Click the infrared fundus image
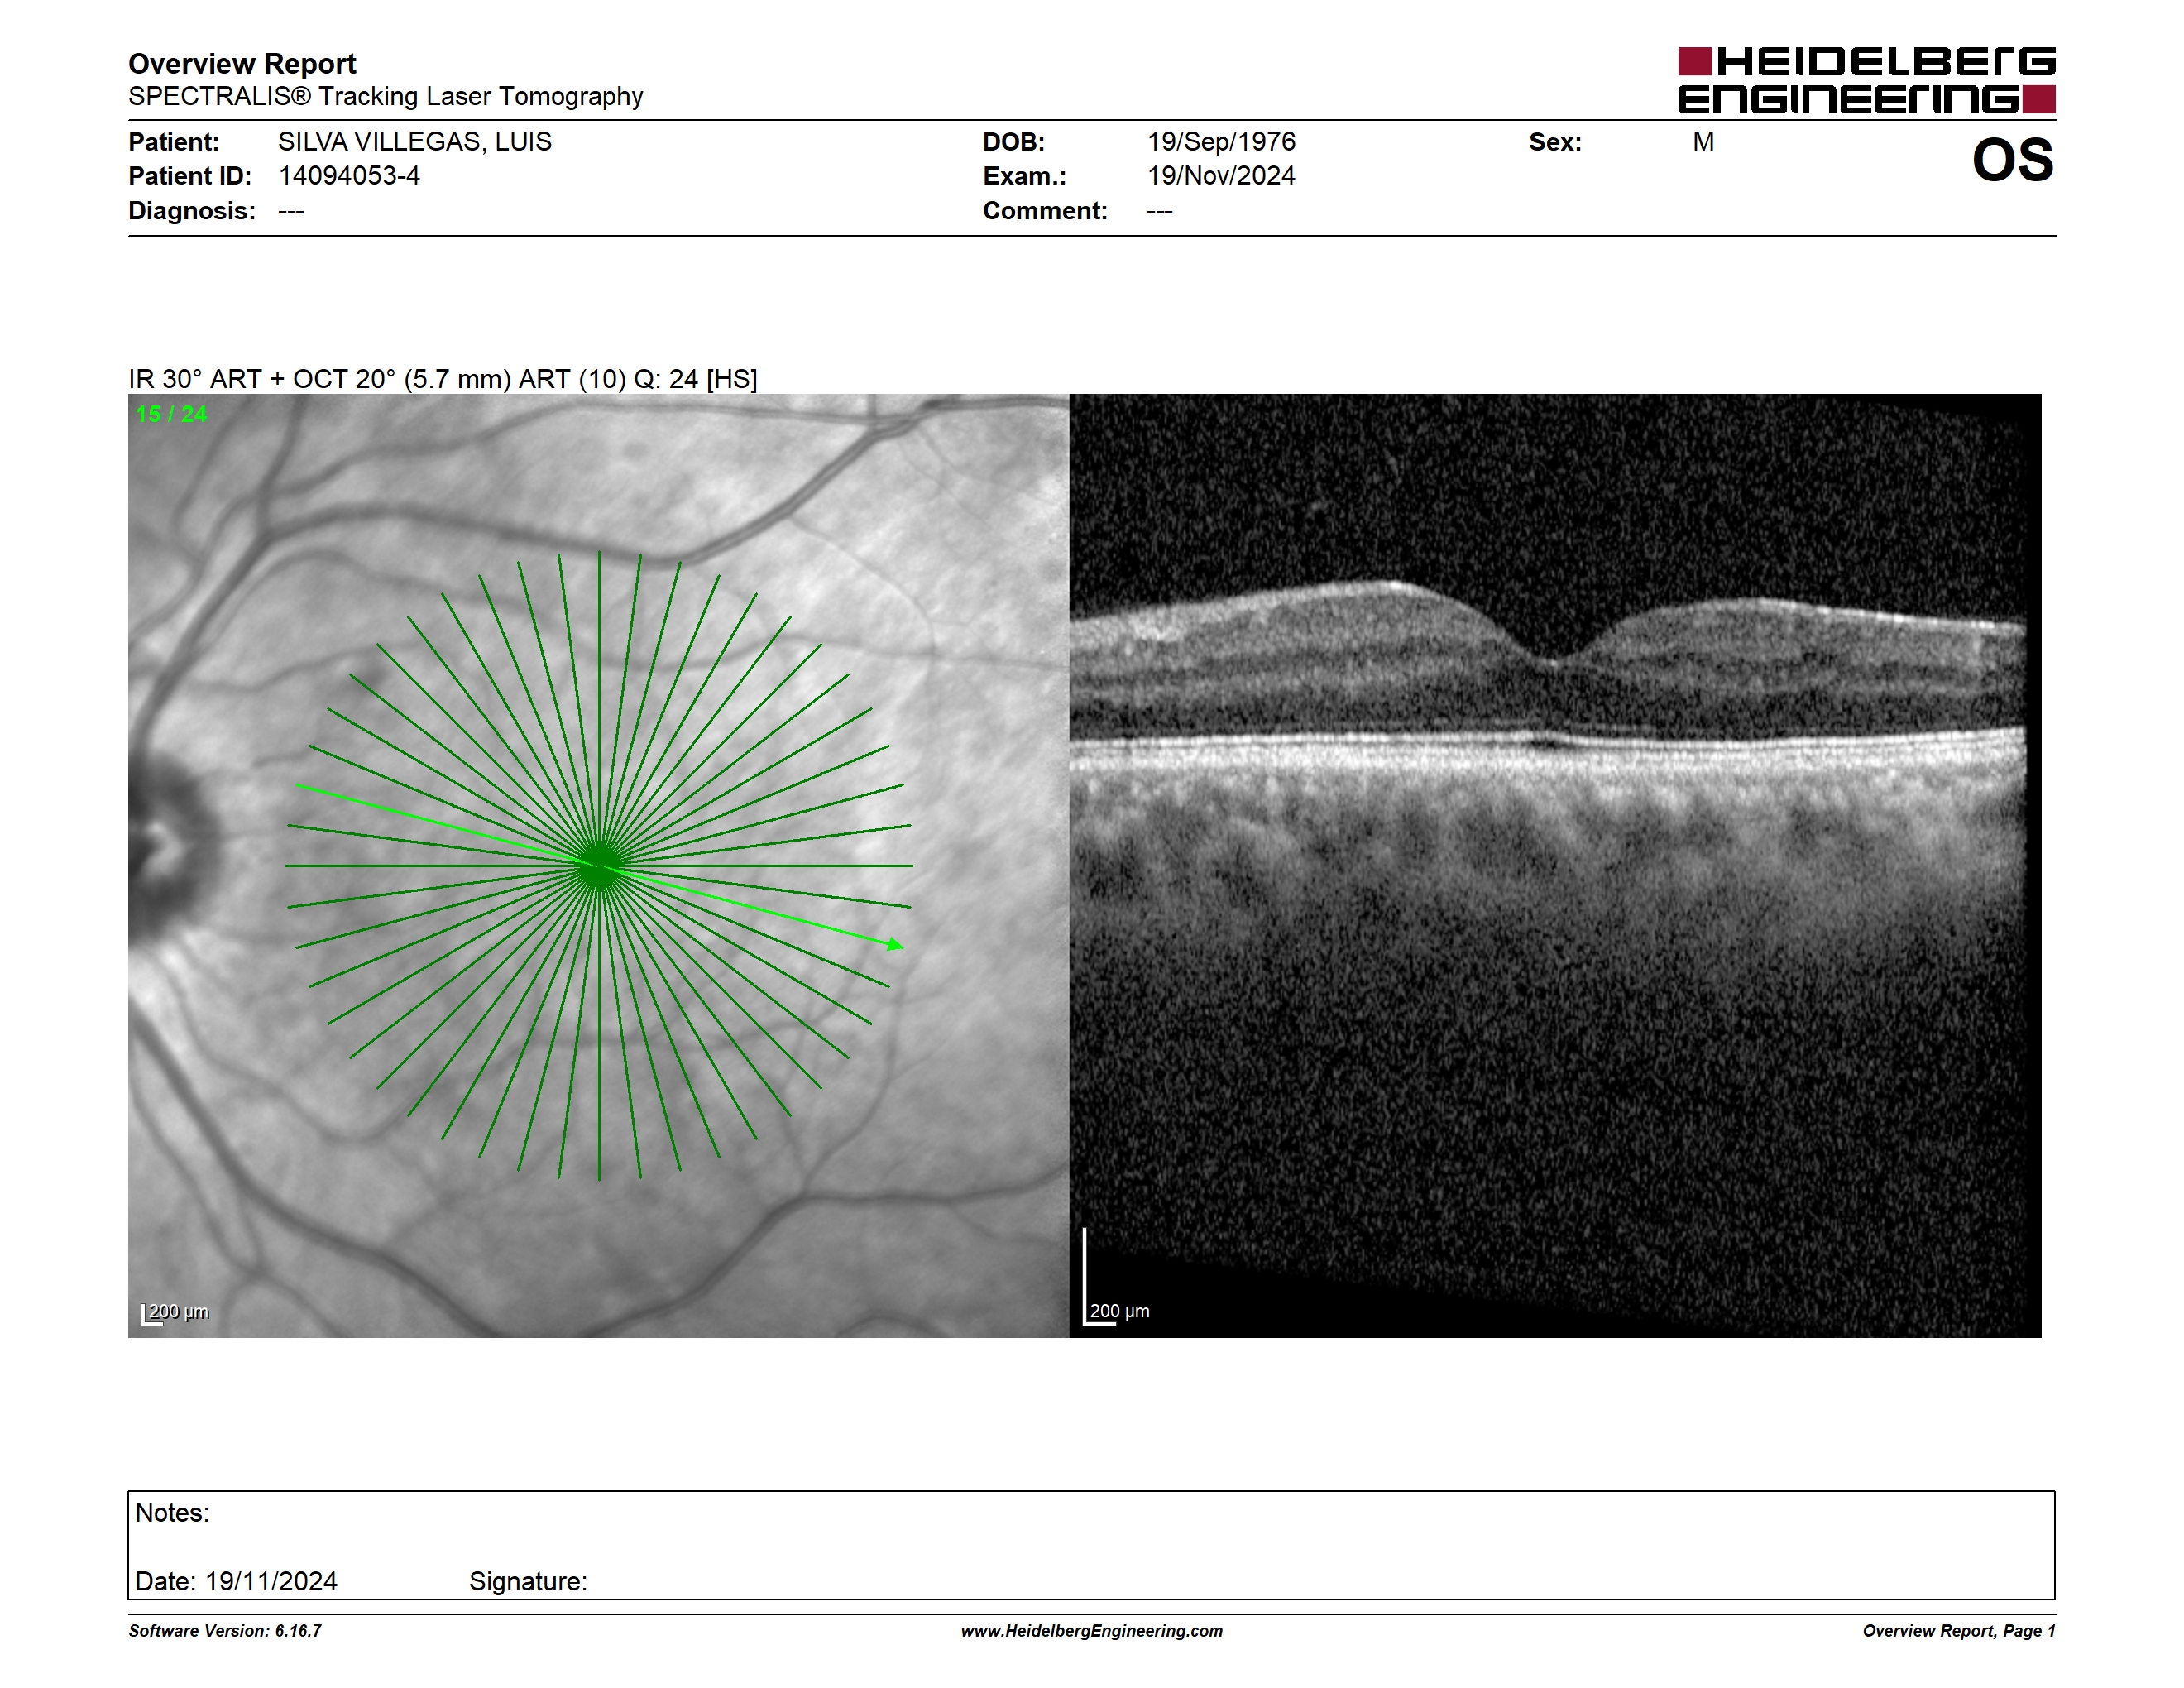This screenshot has width=2184, height=1688. tap(598, 865)
